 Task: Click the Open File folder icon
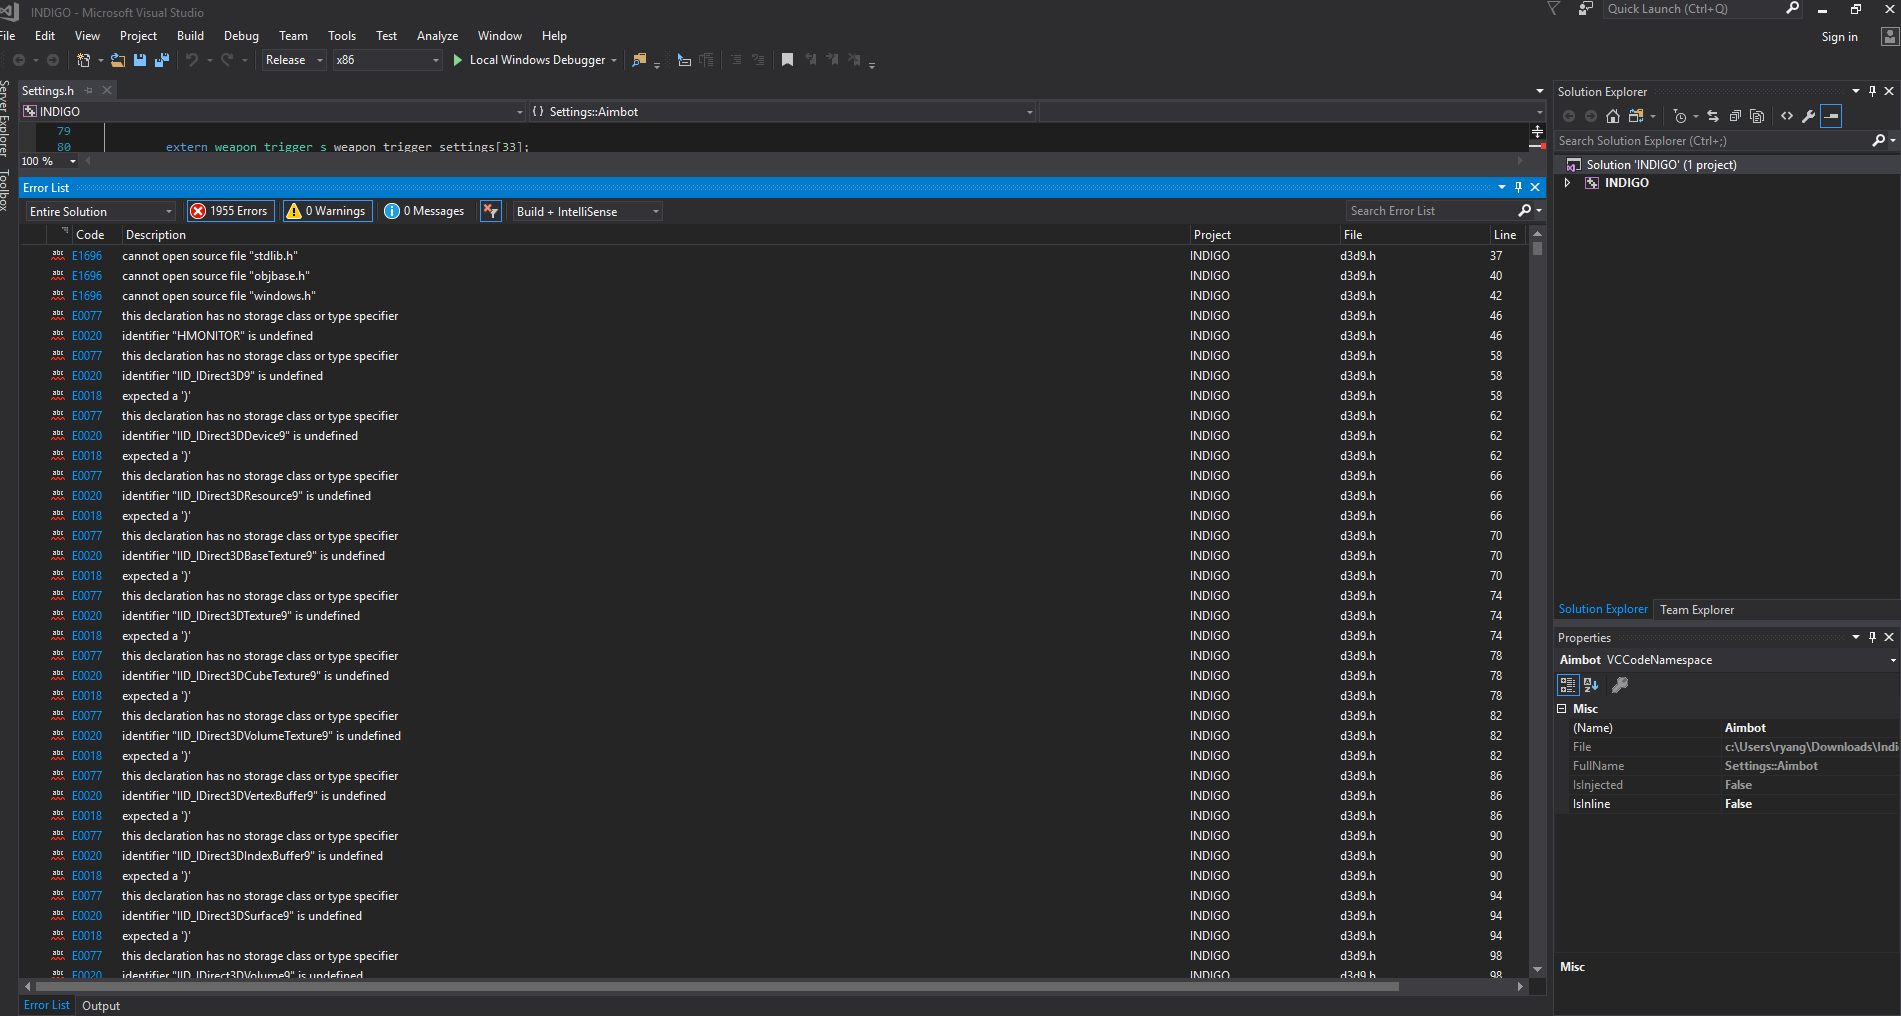click(x=118, y=60)
